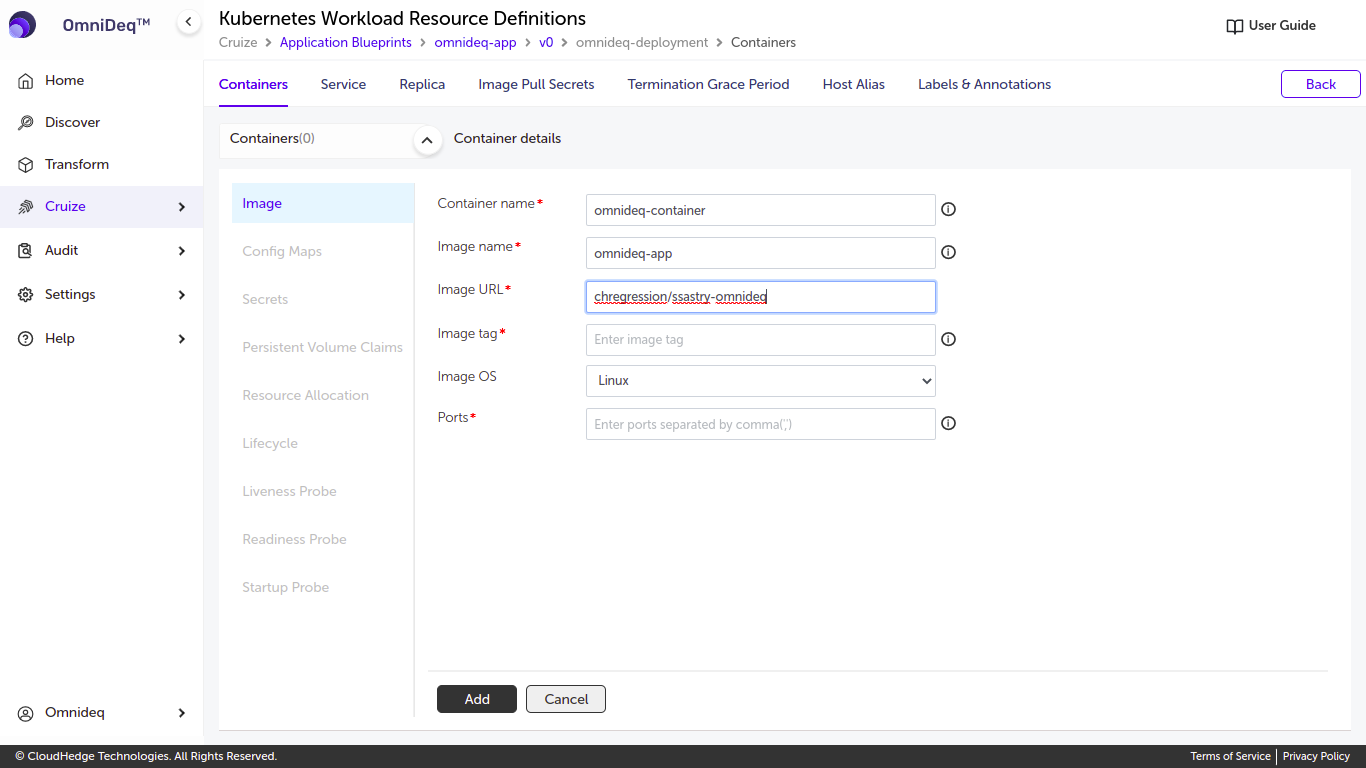Click the Discover magnifier icon
1366x768 pixels.
pyautogui.click(x=26, y=123)
